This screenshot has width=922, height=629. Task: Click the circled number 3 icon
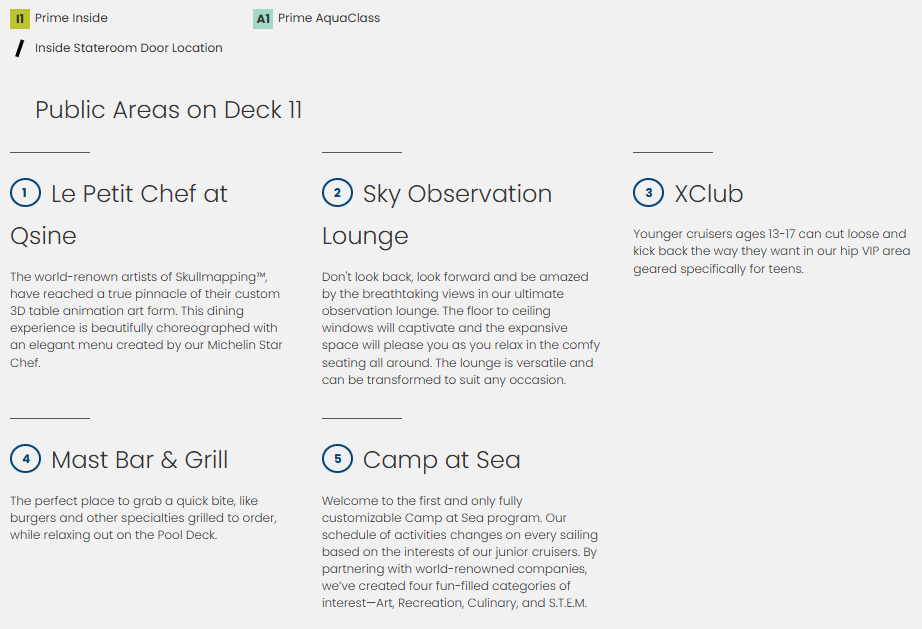point(648,193)
